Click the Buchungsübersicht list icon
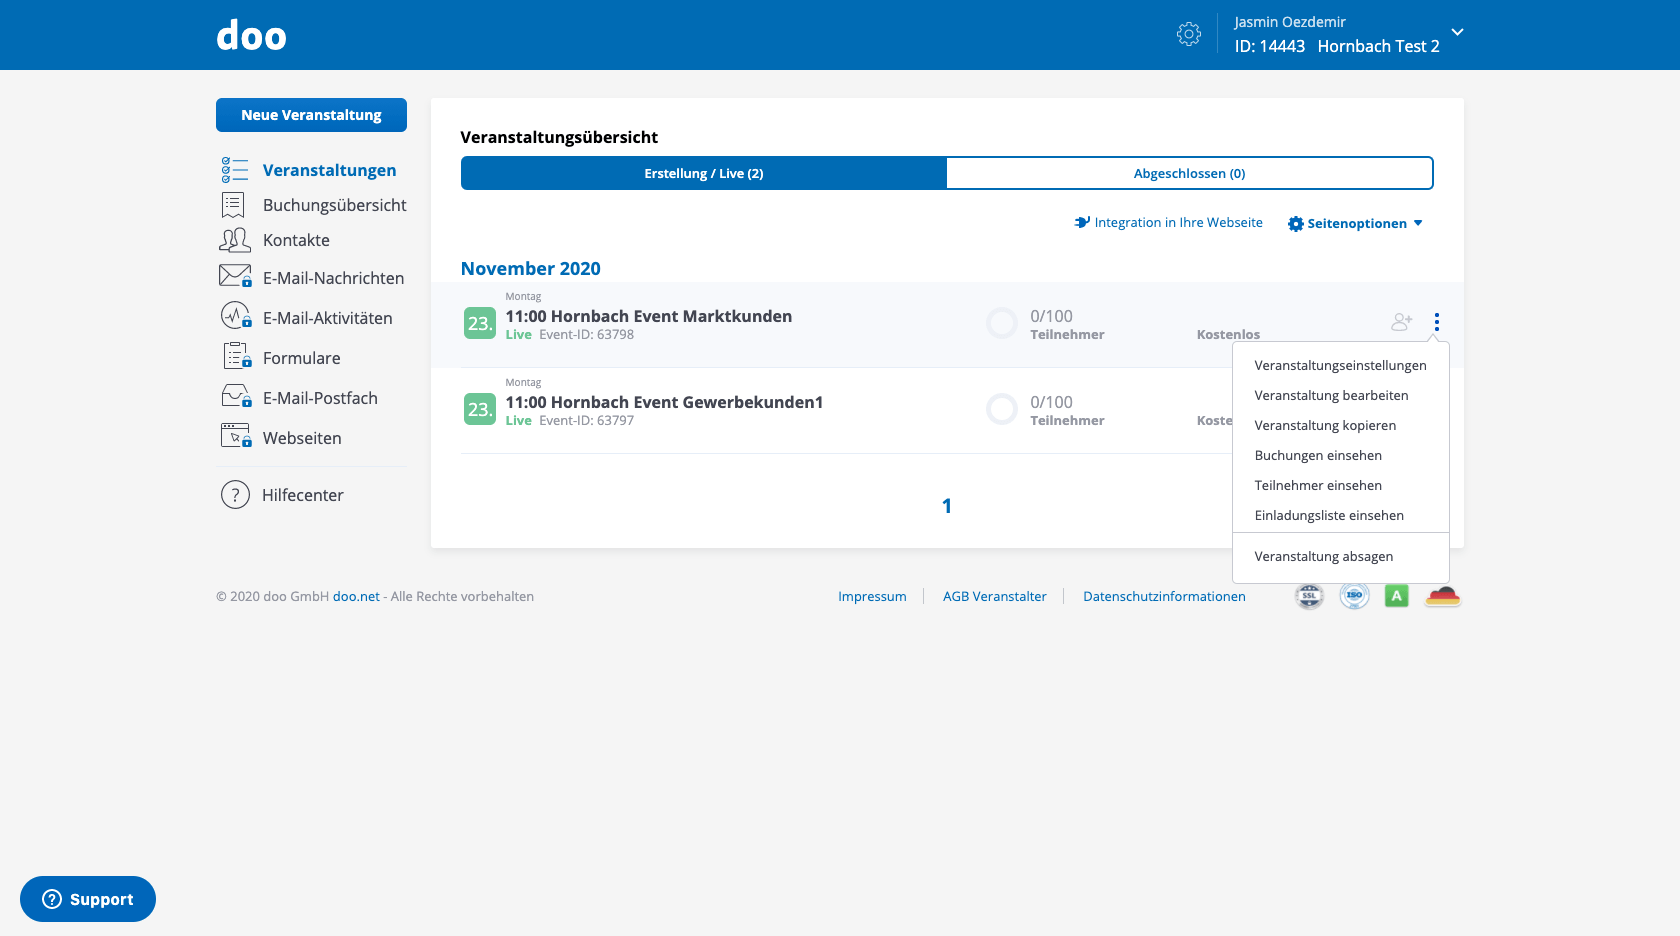The image size is (1680, 936). [x=233, y=205]
